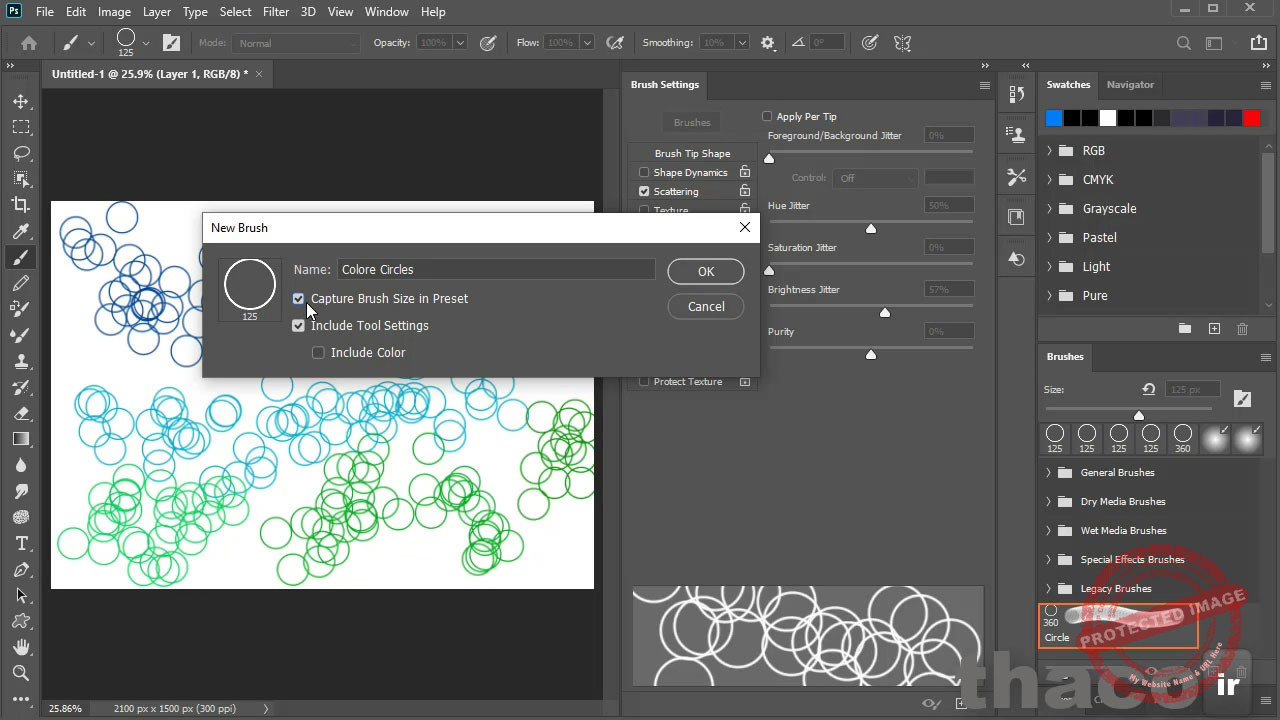Viewport: 1280px width, 720px height.
Task: Expand the Pastel swatch group
Action: click(x=1049, y=238)
